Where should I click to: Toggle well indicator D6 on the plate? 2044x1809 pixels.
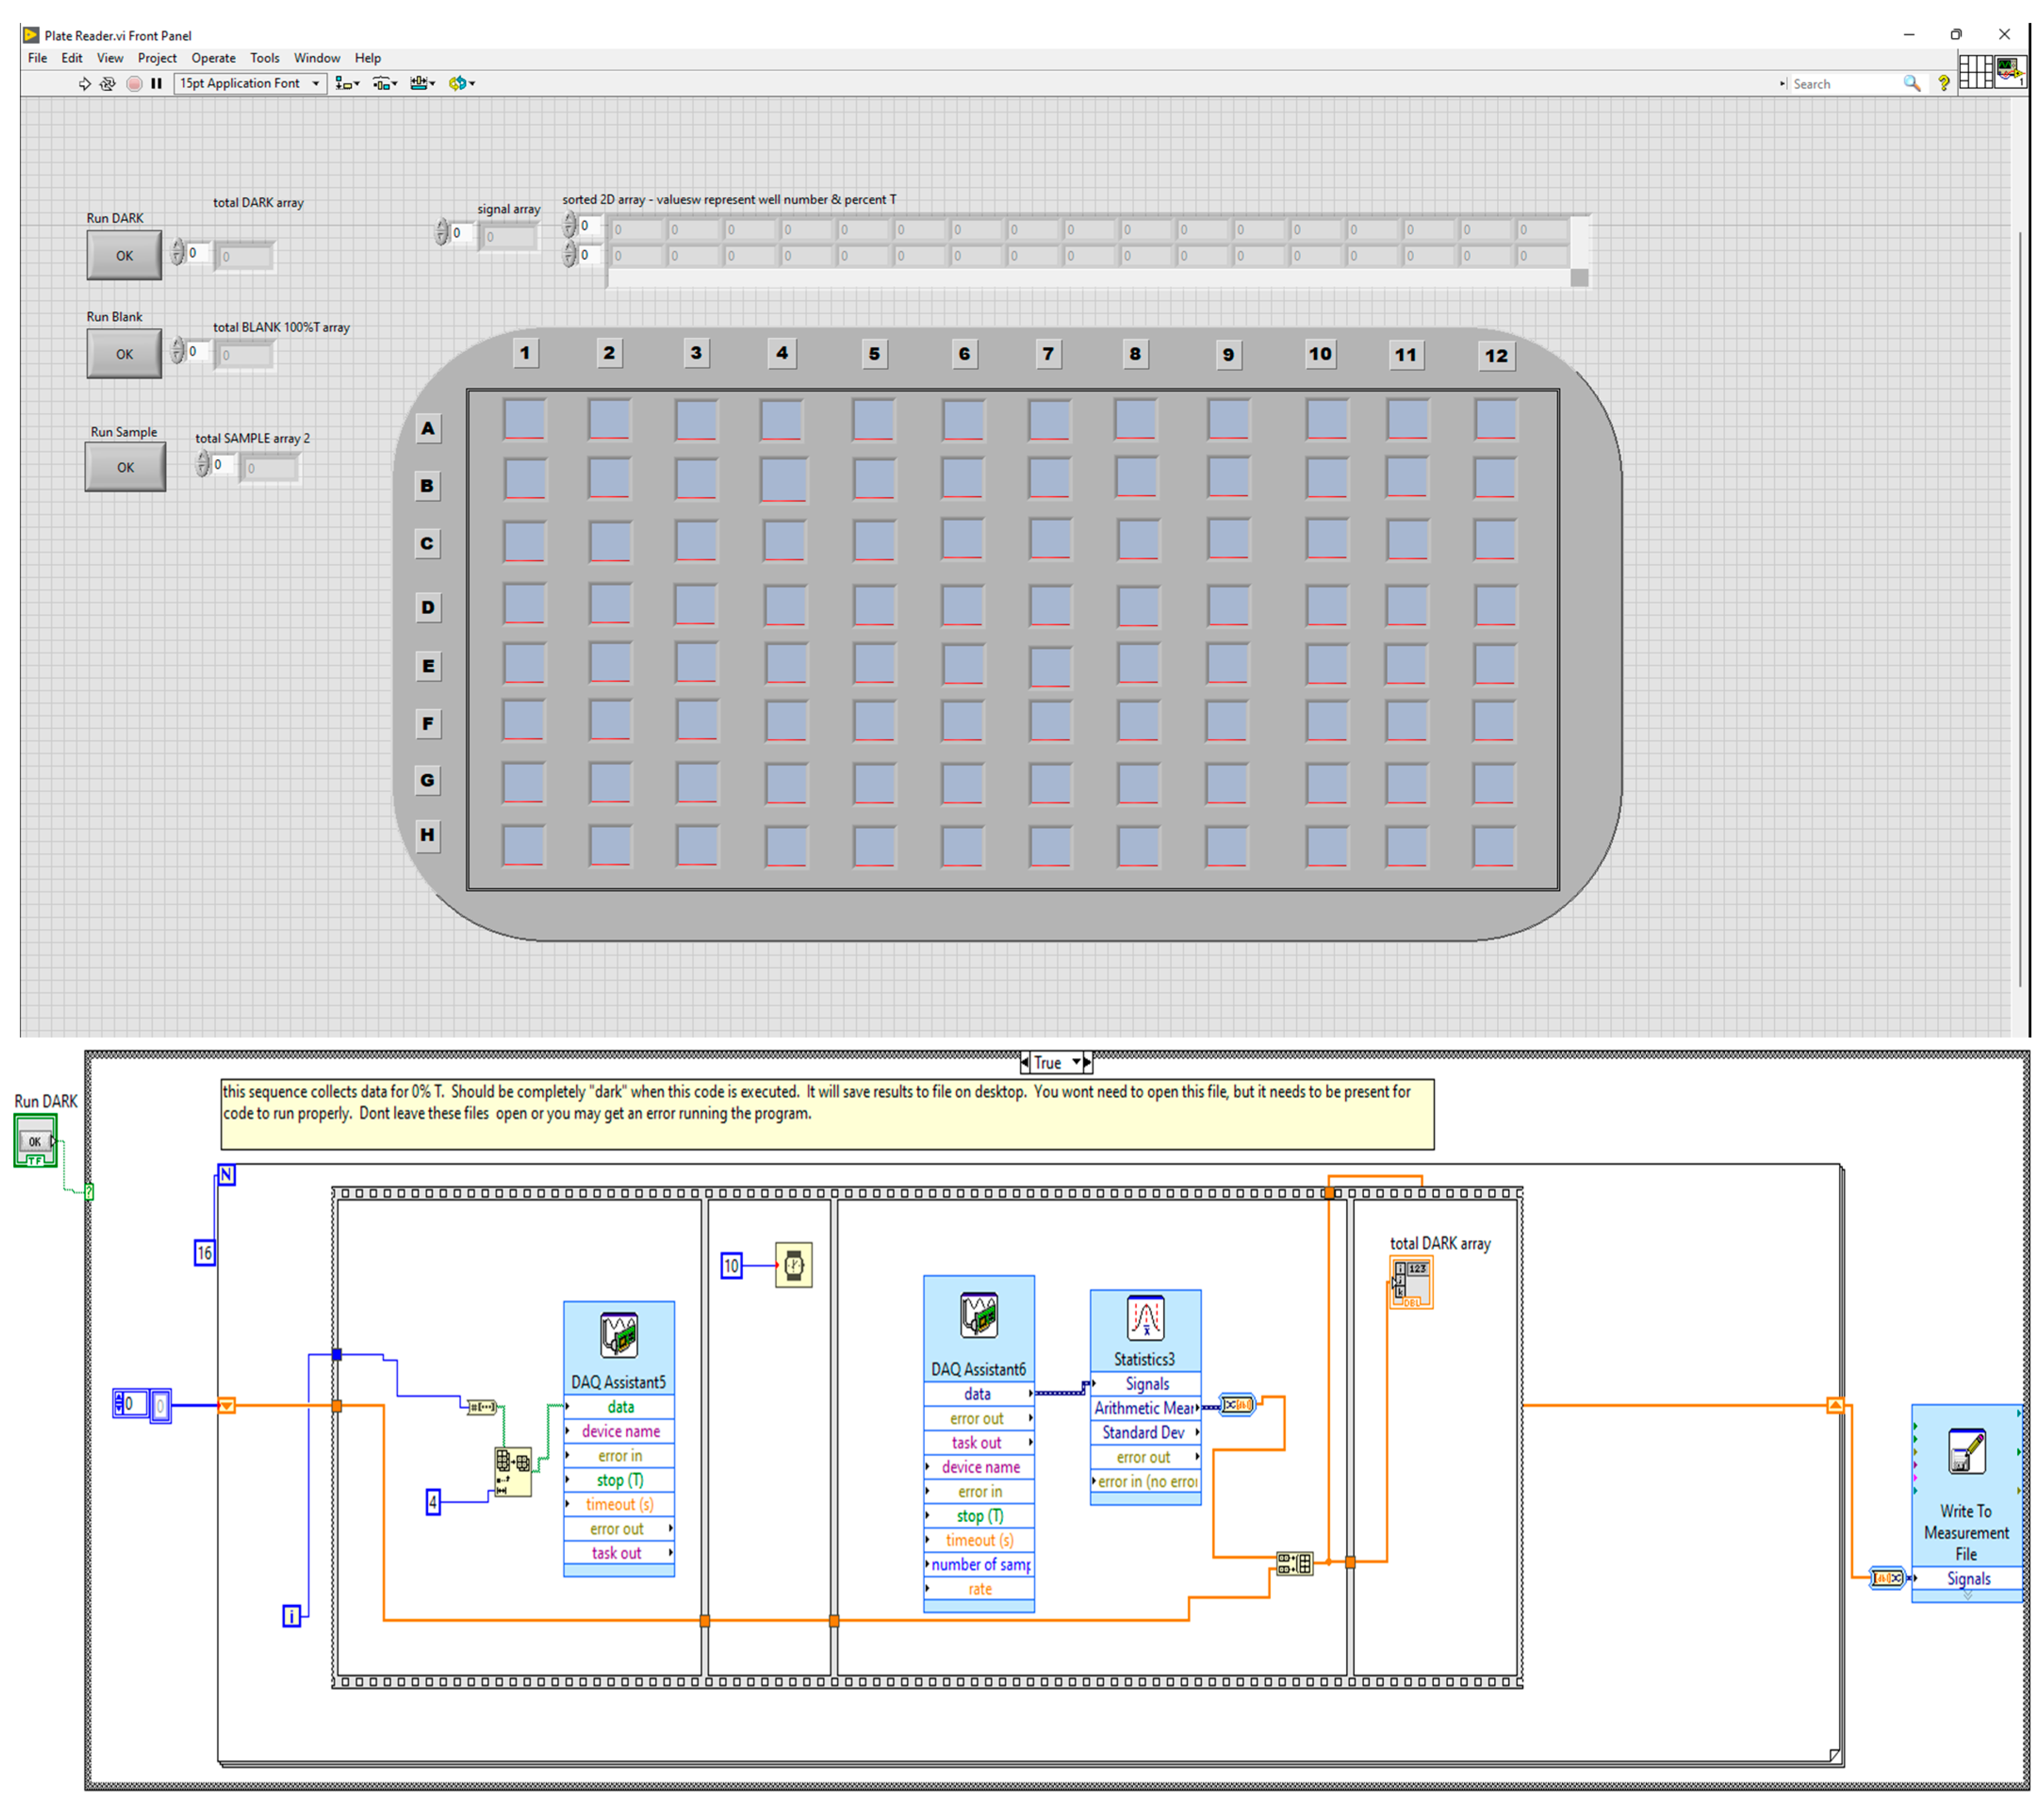coord(963,605)
